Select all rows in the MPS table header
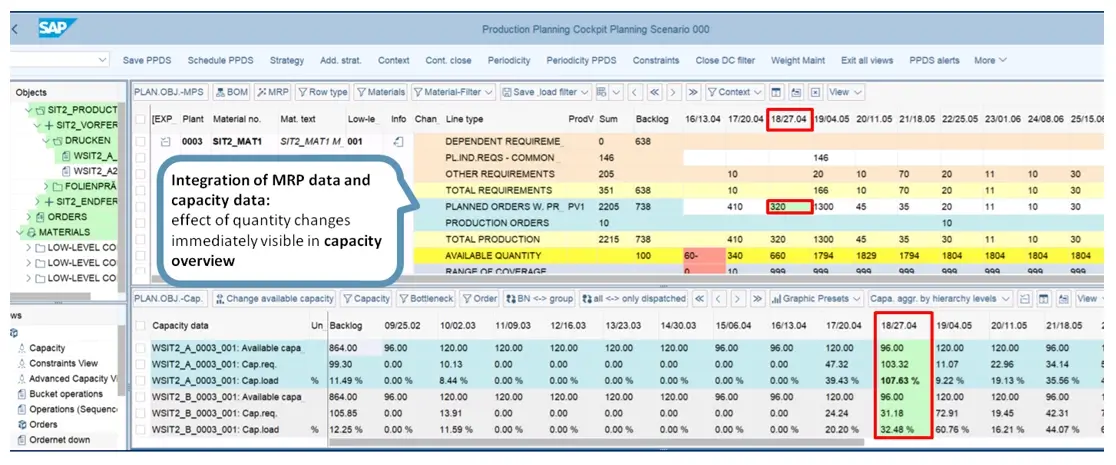The image size is (1116, 465). 141,119
